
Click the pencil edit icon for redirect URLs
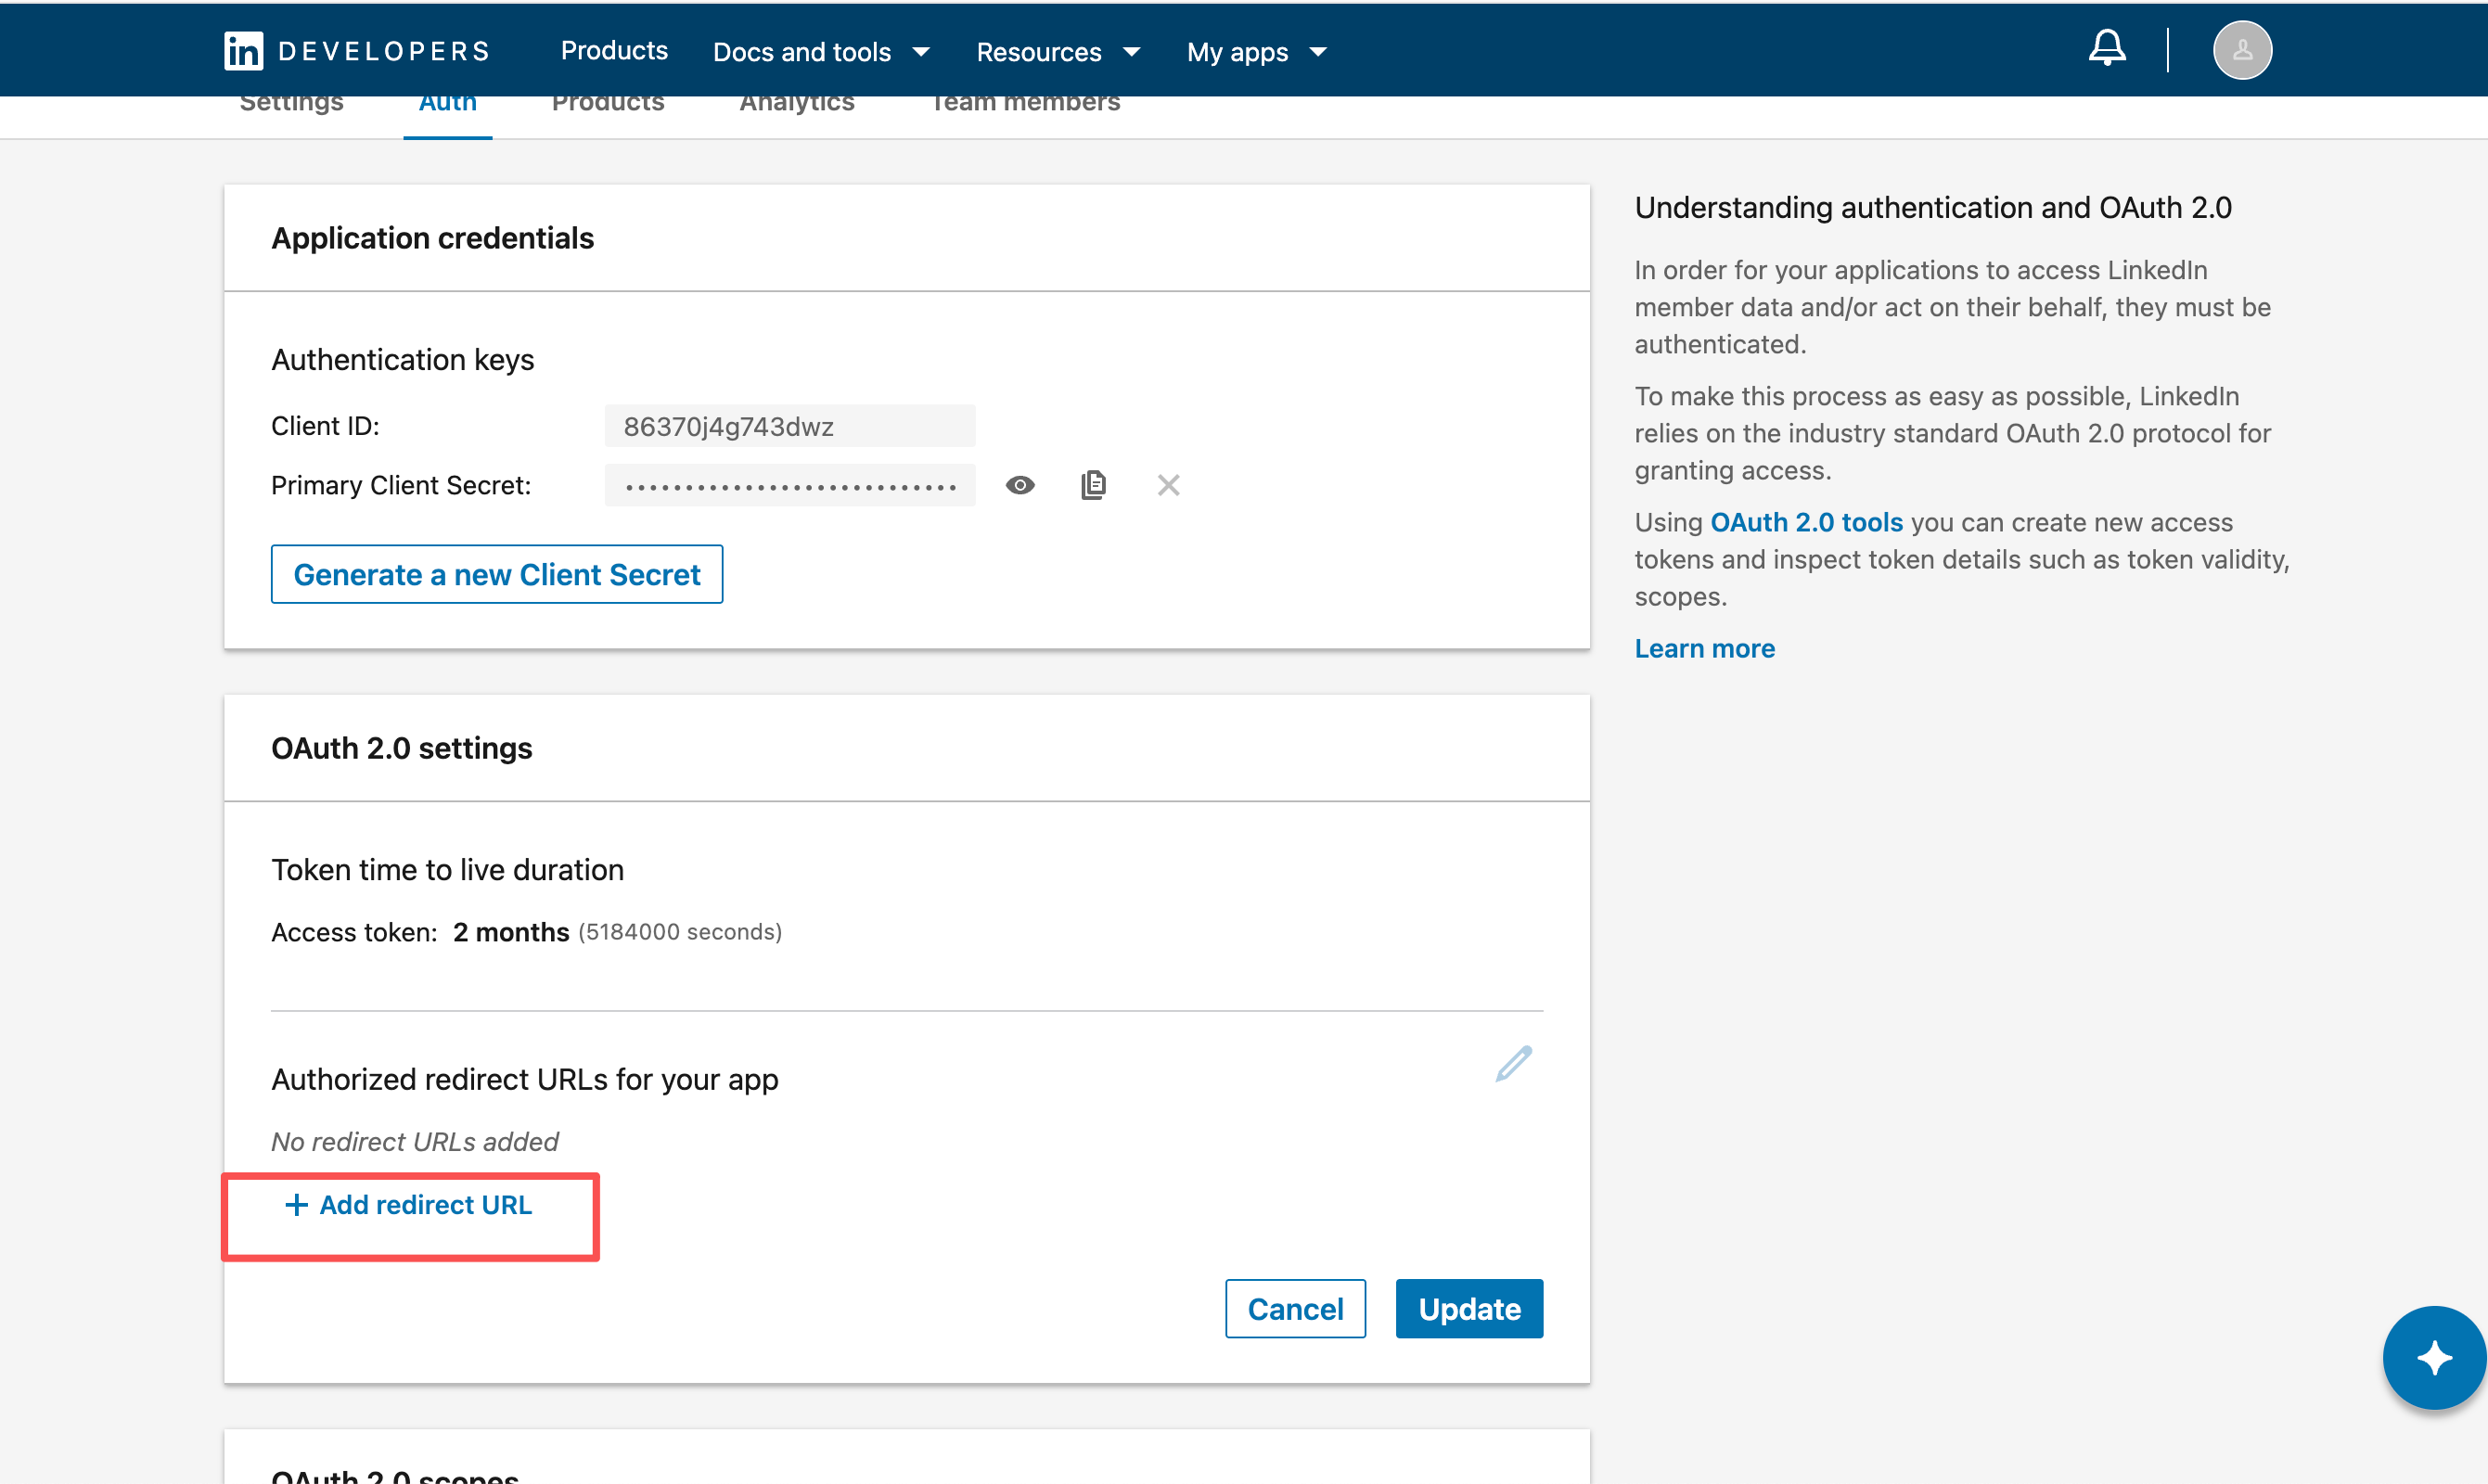click(x=1513, y=1064)
